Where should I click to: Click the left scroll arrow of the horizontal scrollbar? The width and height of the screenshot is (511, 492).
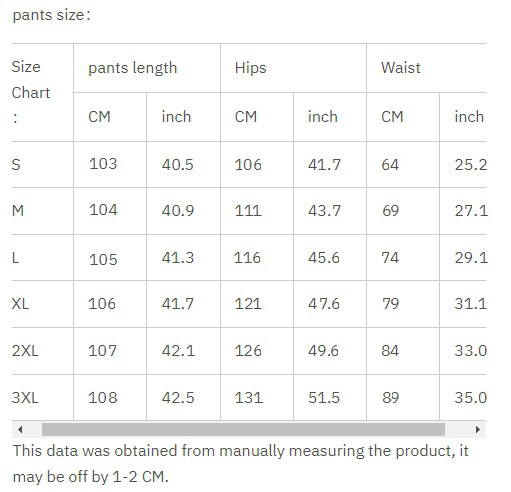tap(20, 429)
